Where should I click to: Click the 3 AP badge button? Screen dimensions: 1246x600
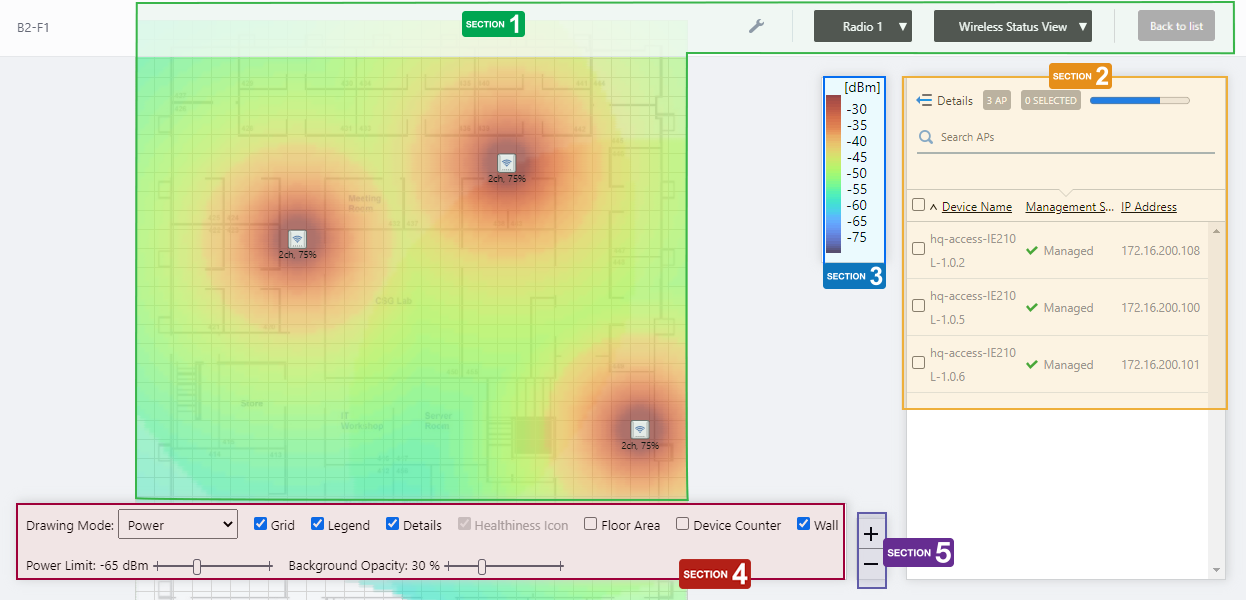pyautogui.click(x=995, y=100)
